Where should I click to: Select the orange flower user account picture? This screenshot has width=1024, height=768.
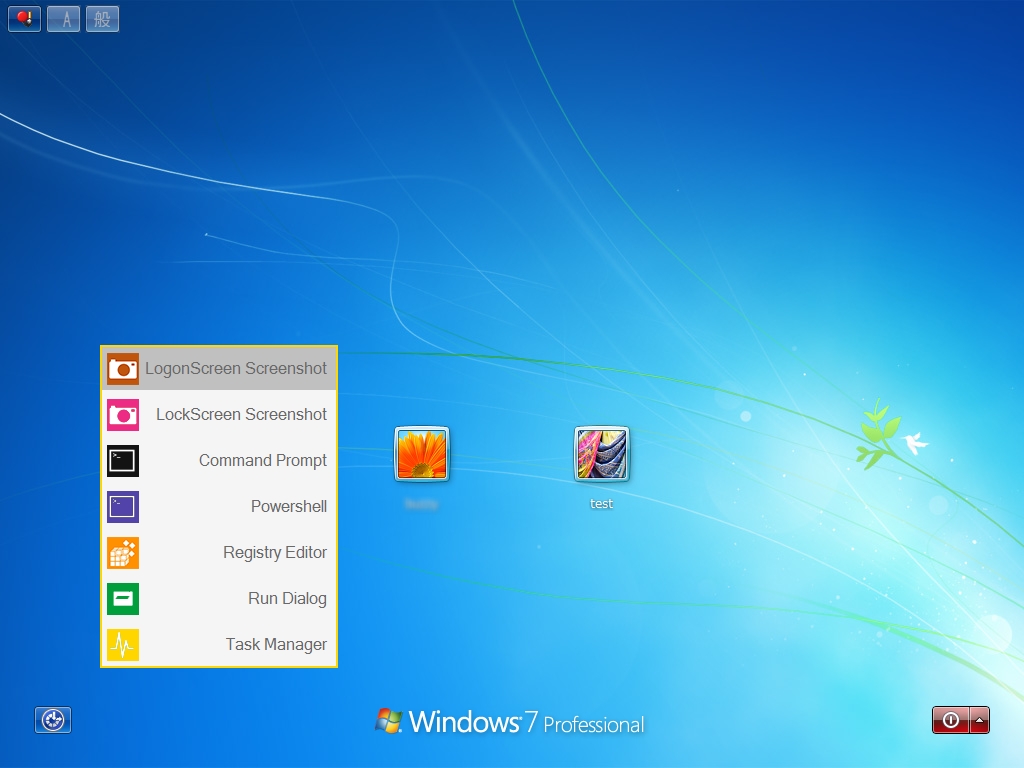422,454
